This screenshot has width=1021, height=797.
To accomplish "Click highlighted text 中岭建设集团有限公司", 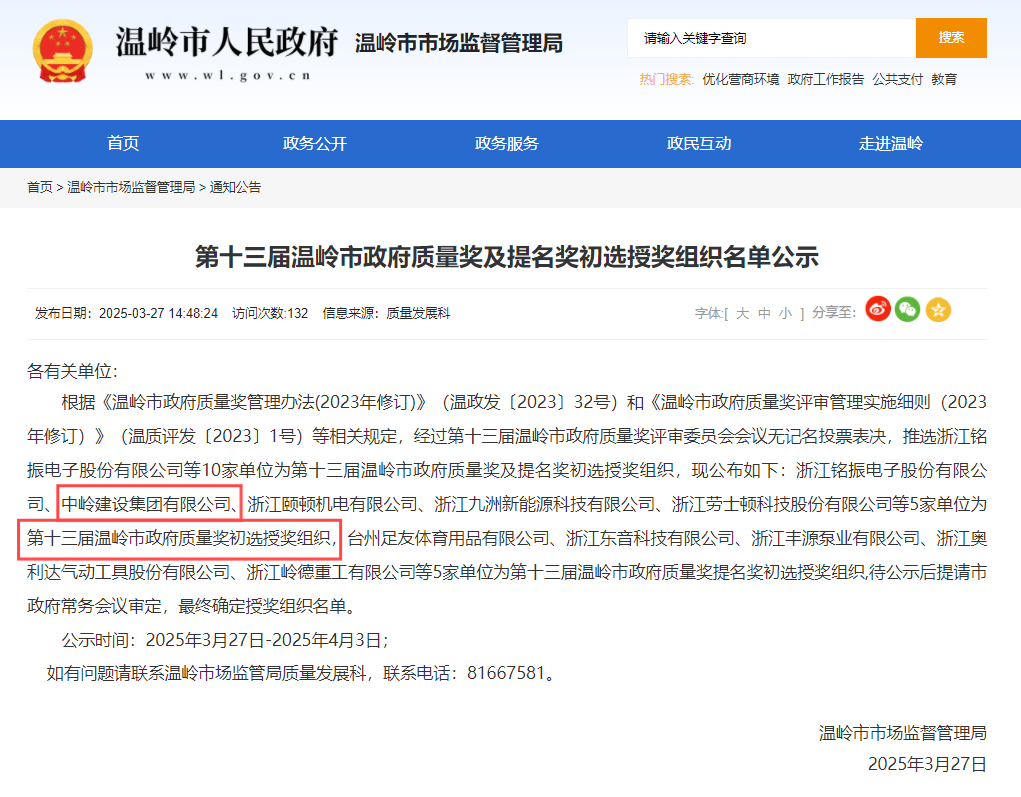I will click(x=147, y=504).
